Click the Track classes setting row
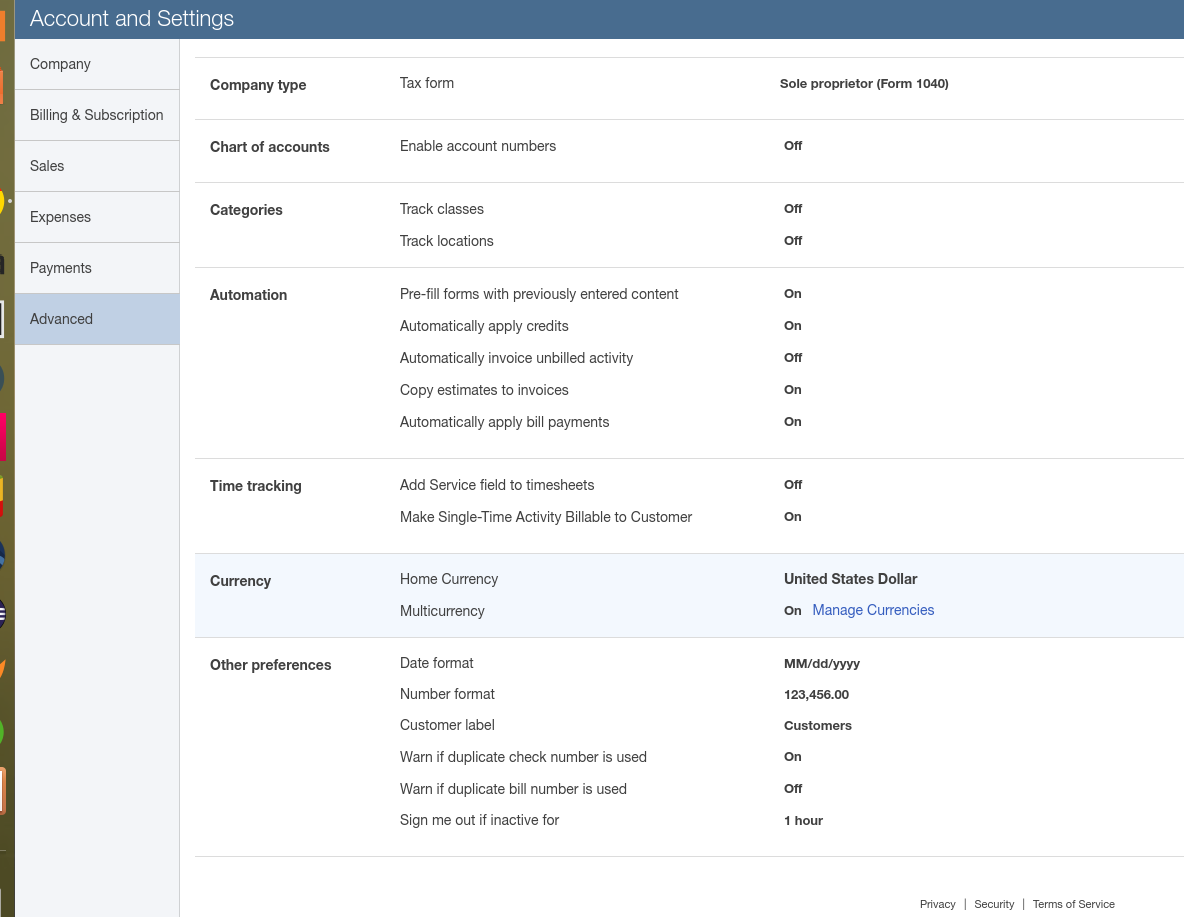 click(442, 208)
